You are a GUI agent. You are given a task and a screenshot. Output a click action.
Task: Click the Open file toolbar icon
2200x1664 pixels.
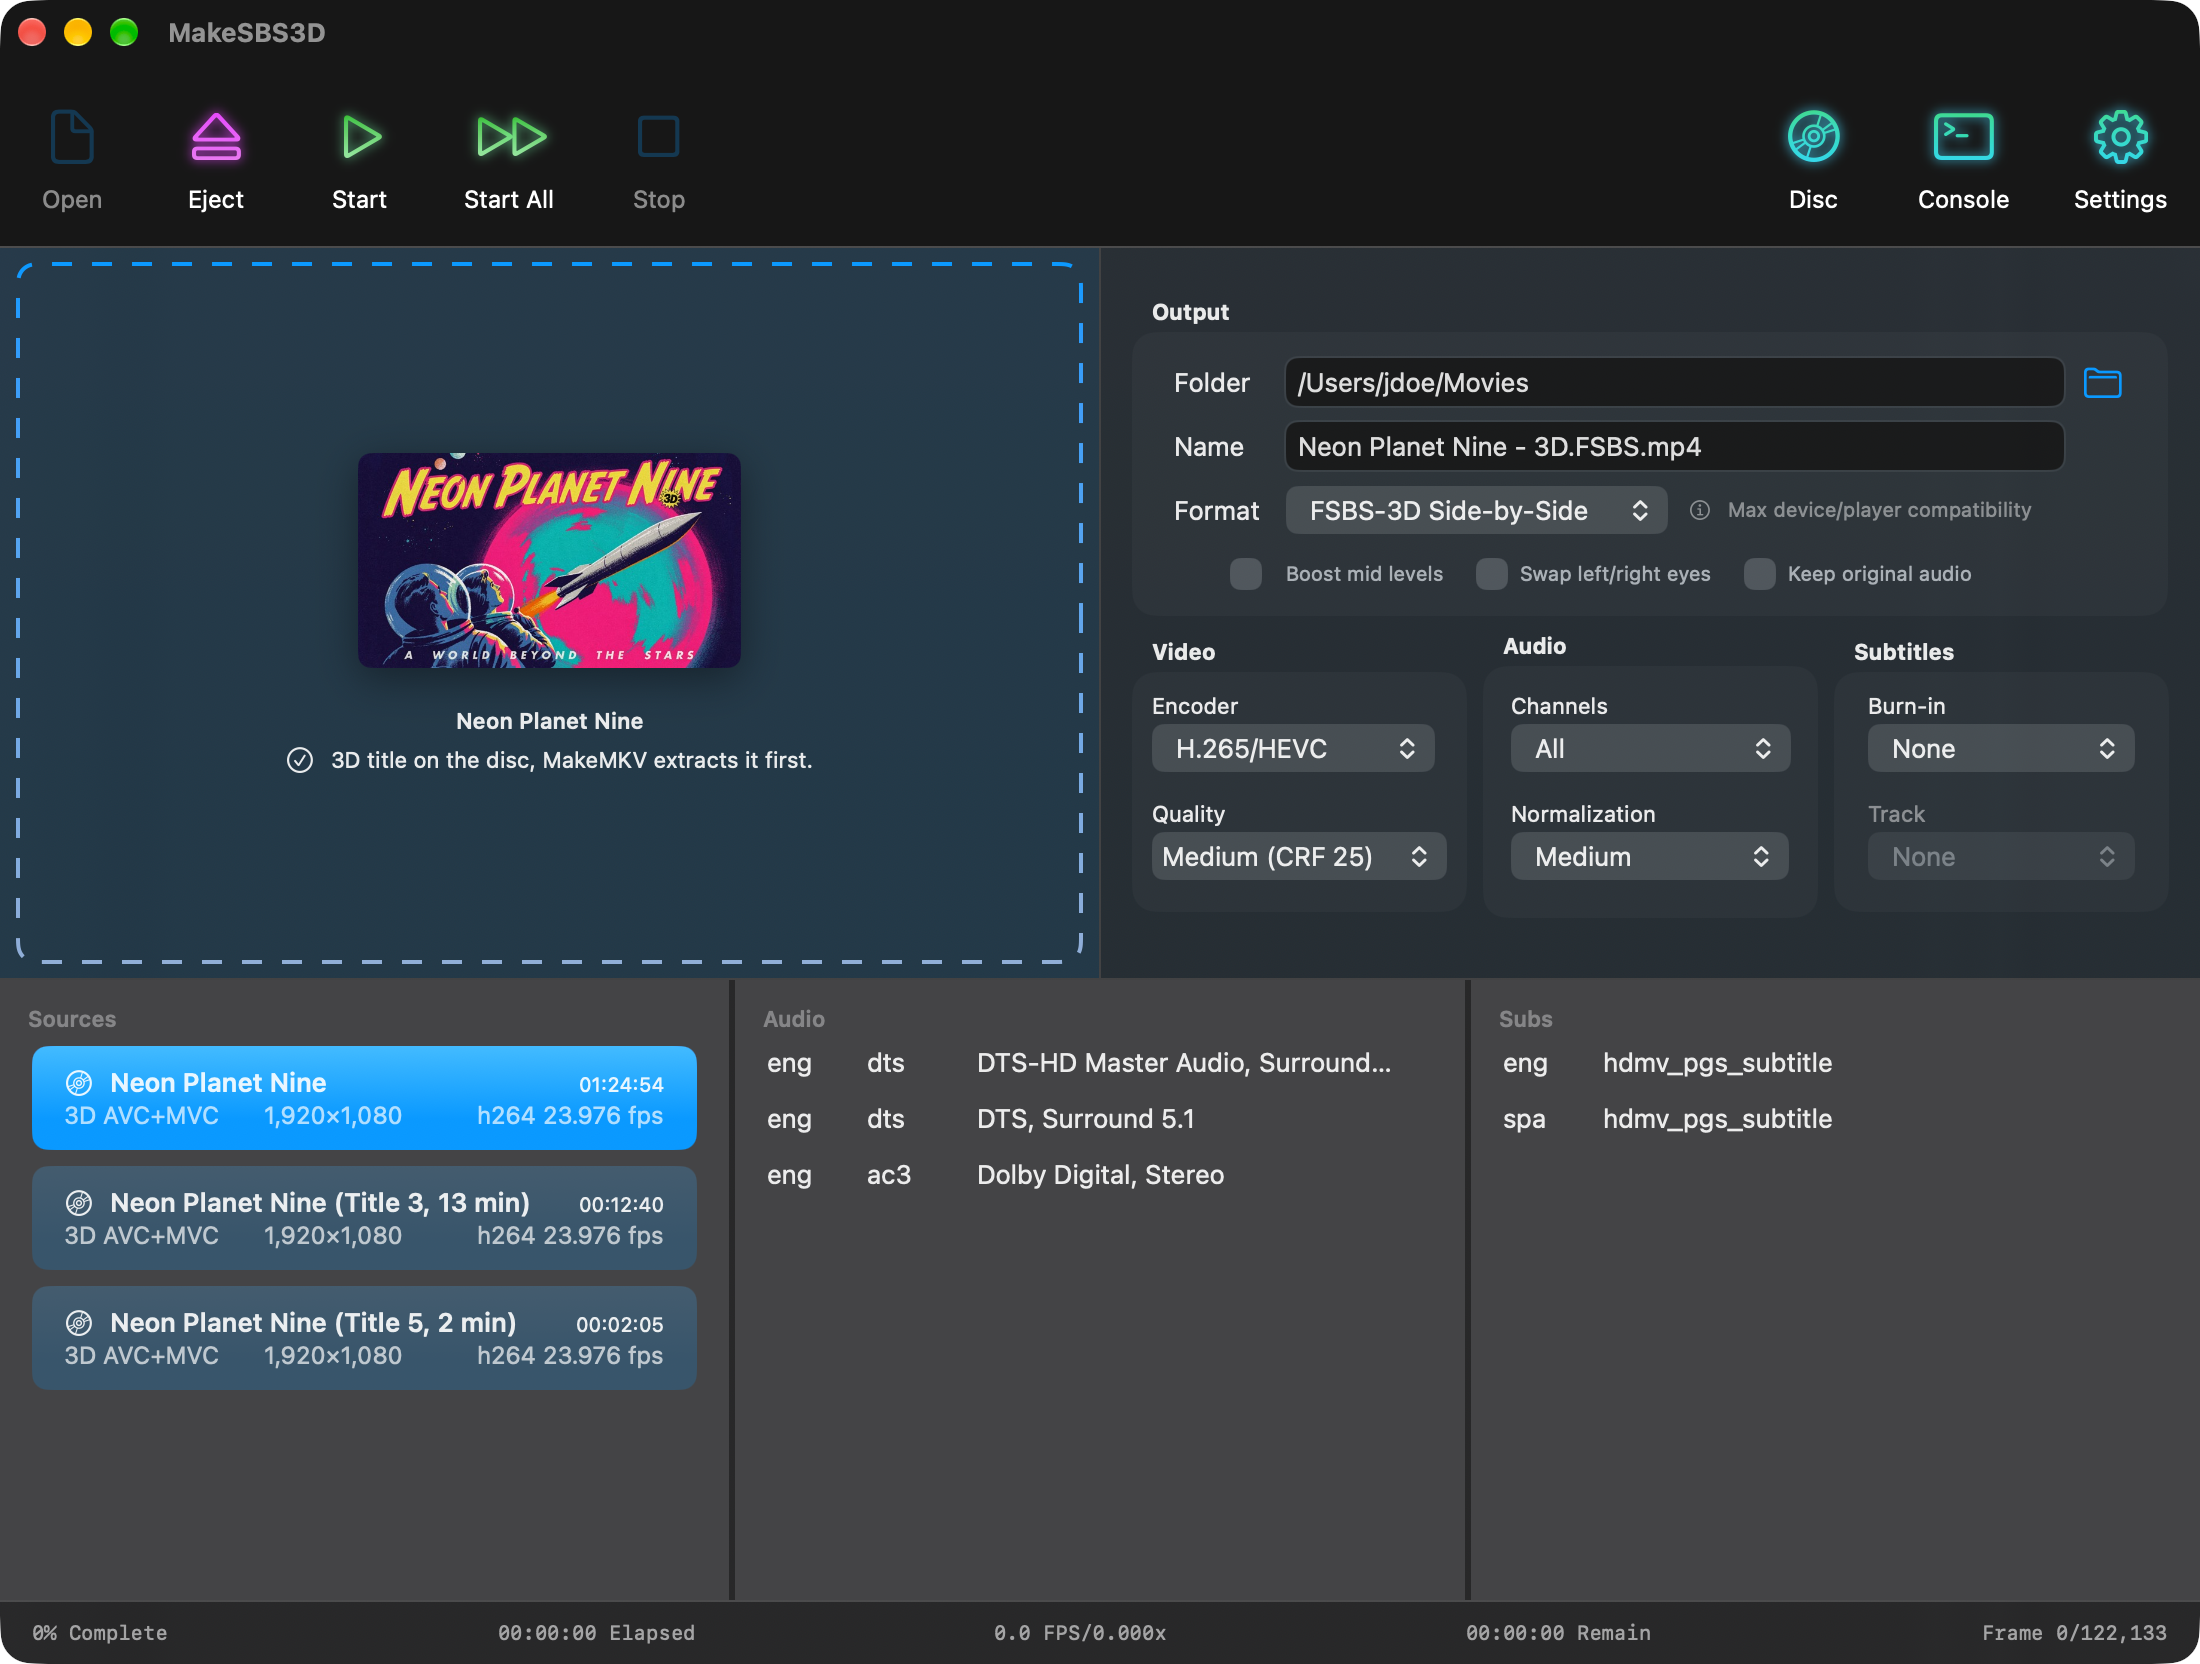72,137
